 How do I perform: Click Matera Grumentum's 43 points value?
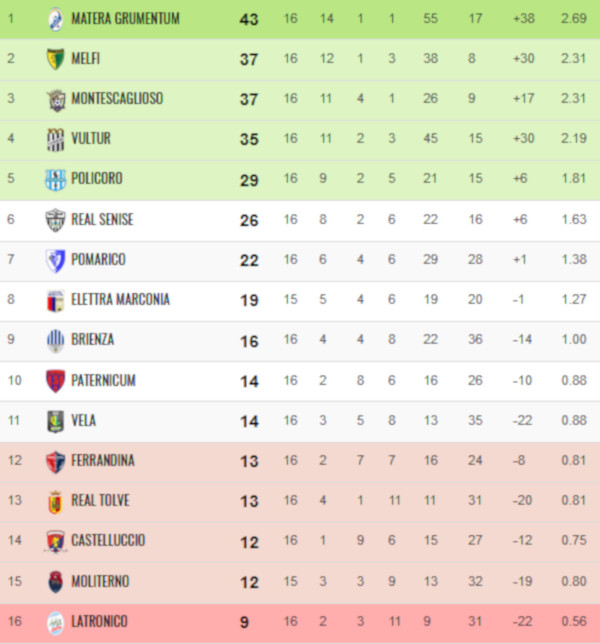[x=249, y=19]
